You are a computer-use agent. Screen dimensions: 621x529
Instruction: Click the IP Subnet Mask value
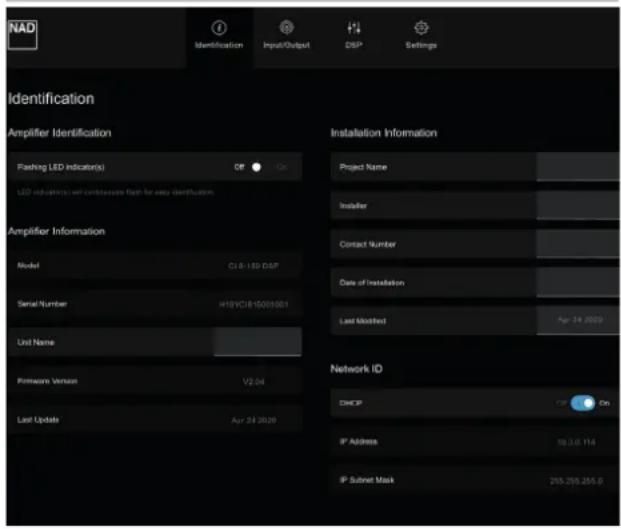tap(576, 481)
